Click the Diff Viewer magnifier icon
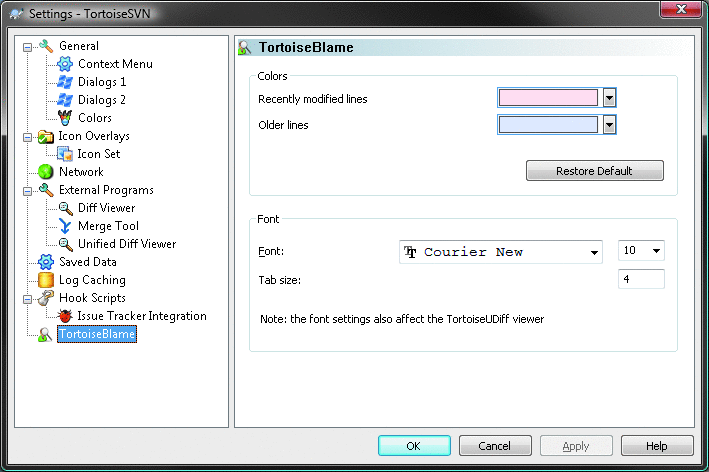 [65, 208]
